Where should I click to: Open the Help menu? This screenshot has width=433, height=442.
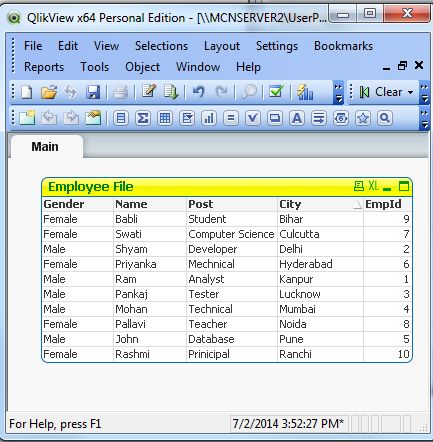(x=248, y=67)
